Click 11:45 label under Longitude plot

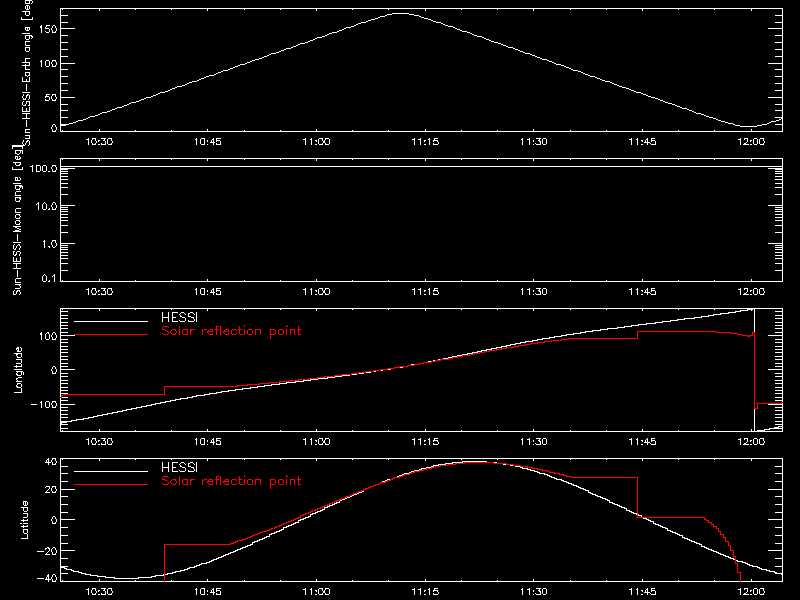642,441
